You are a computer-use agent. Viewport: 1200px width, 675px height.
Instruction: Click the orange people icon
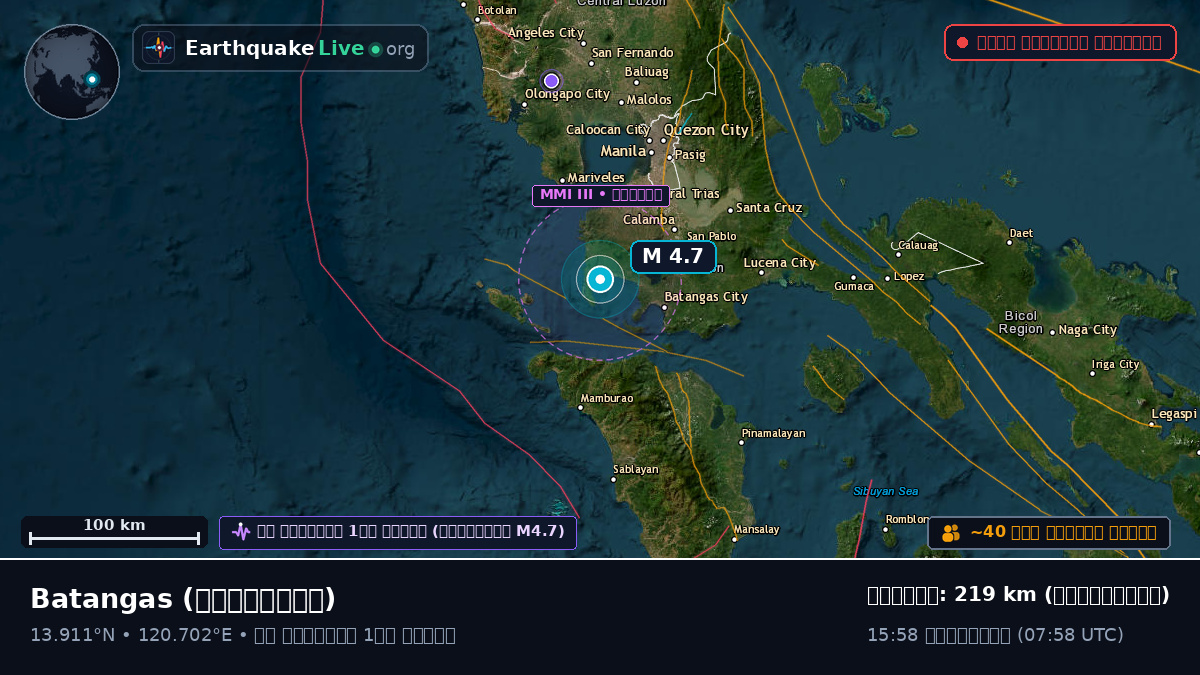tap(951, 533)
